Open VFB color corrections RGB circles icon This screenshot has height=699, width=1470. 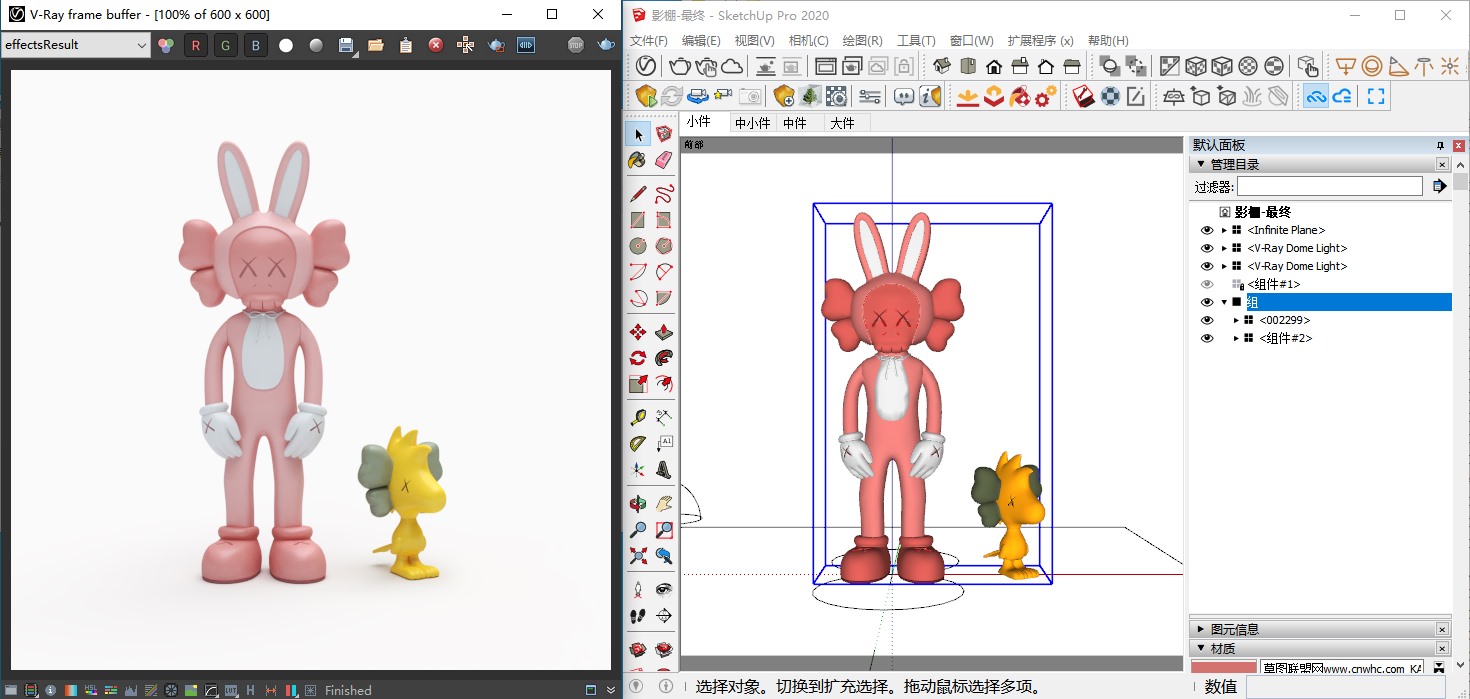click(x=166, y=45)
